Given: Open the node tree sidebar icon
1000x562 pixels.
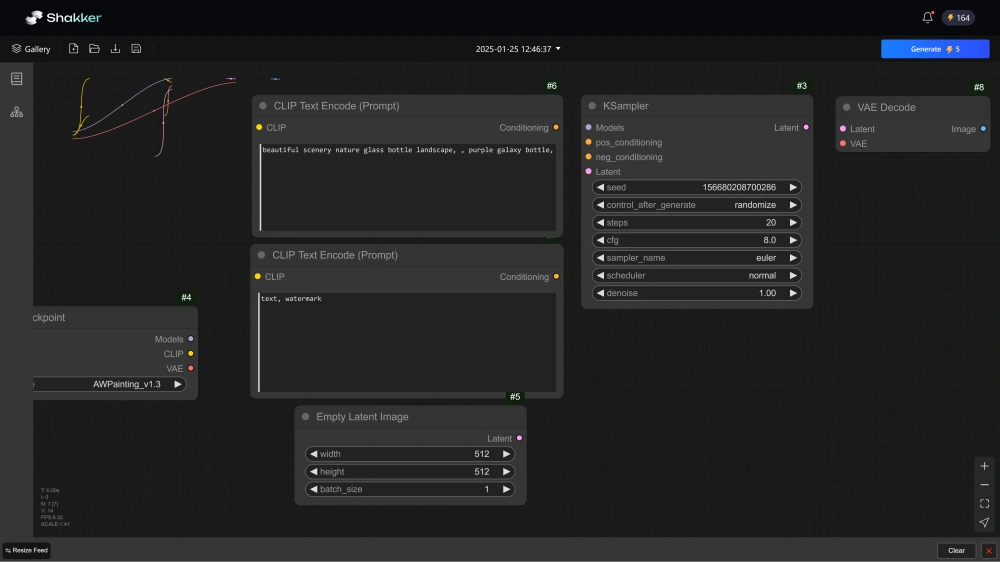Looking at the screenshot, I should [x=17, y=112].
